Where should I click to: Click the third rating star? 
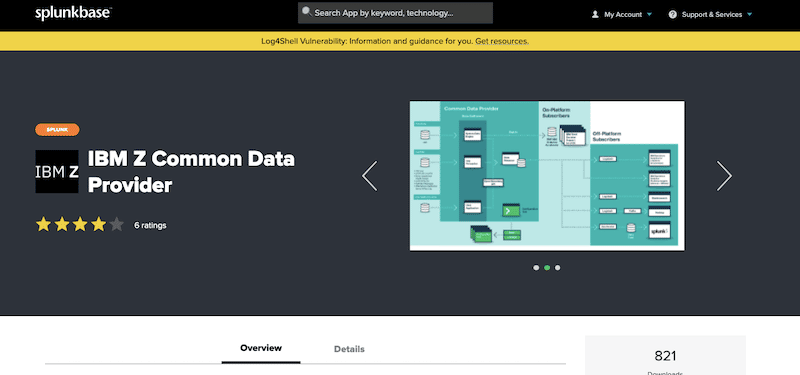click(80, 224)
